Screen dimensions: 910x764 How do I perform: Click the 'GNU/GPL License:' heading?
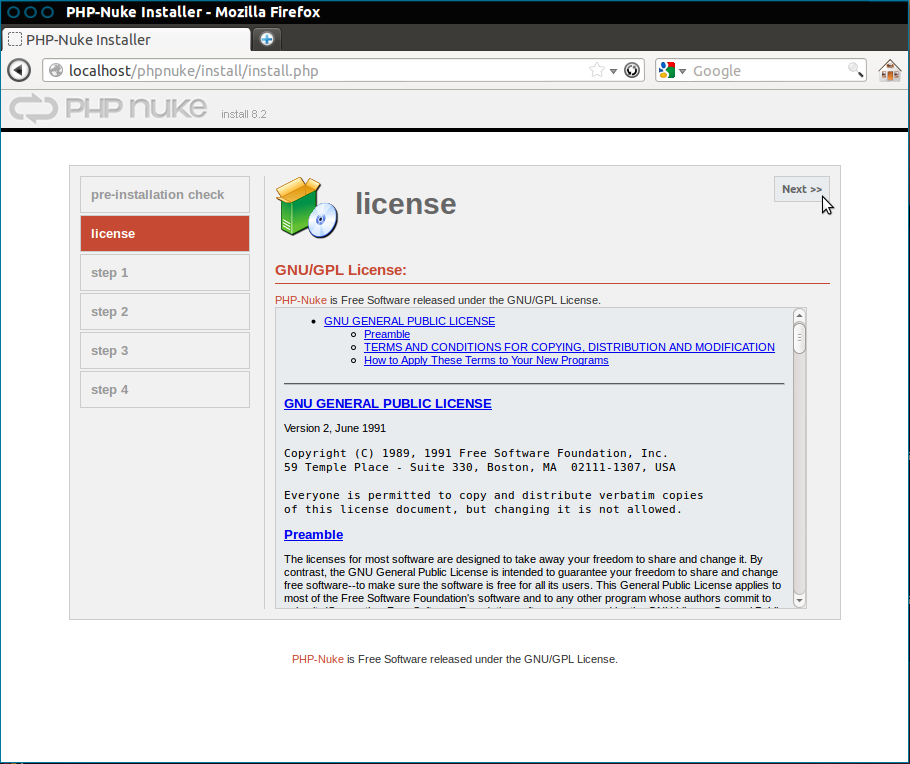(x=341, y=270)
